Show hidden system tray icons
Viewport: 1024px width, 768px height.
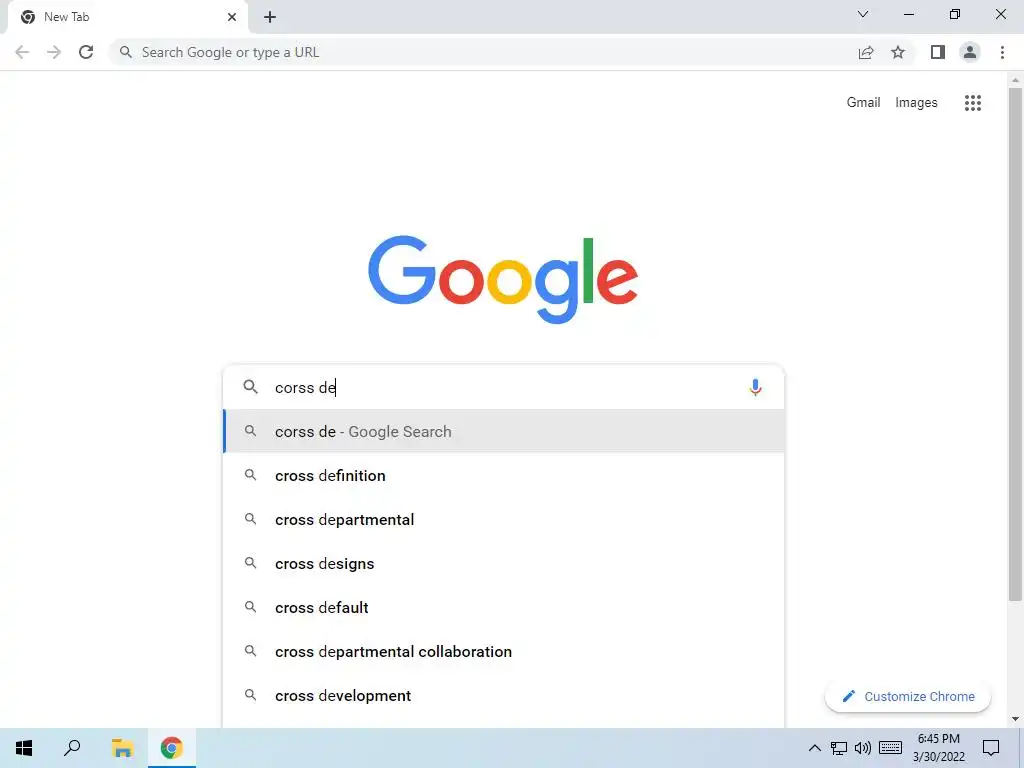(814, 748)
